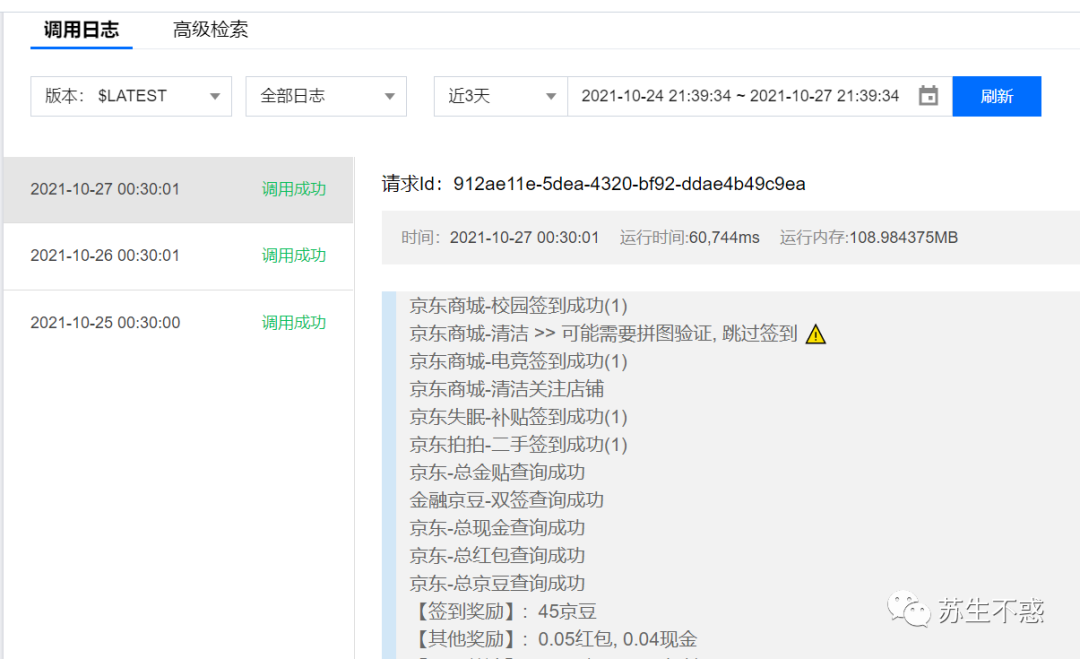Screen dimensions: 1080x659
Task: Click log line 京东拍拍-二手签到成功(1)
Action: point(518,445)
